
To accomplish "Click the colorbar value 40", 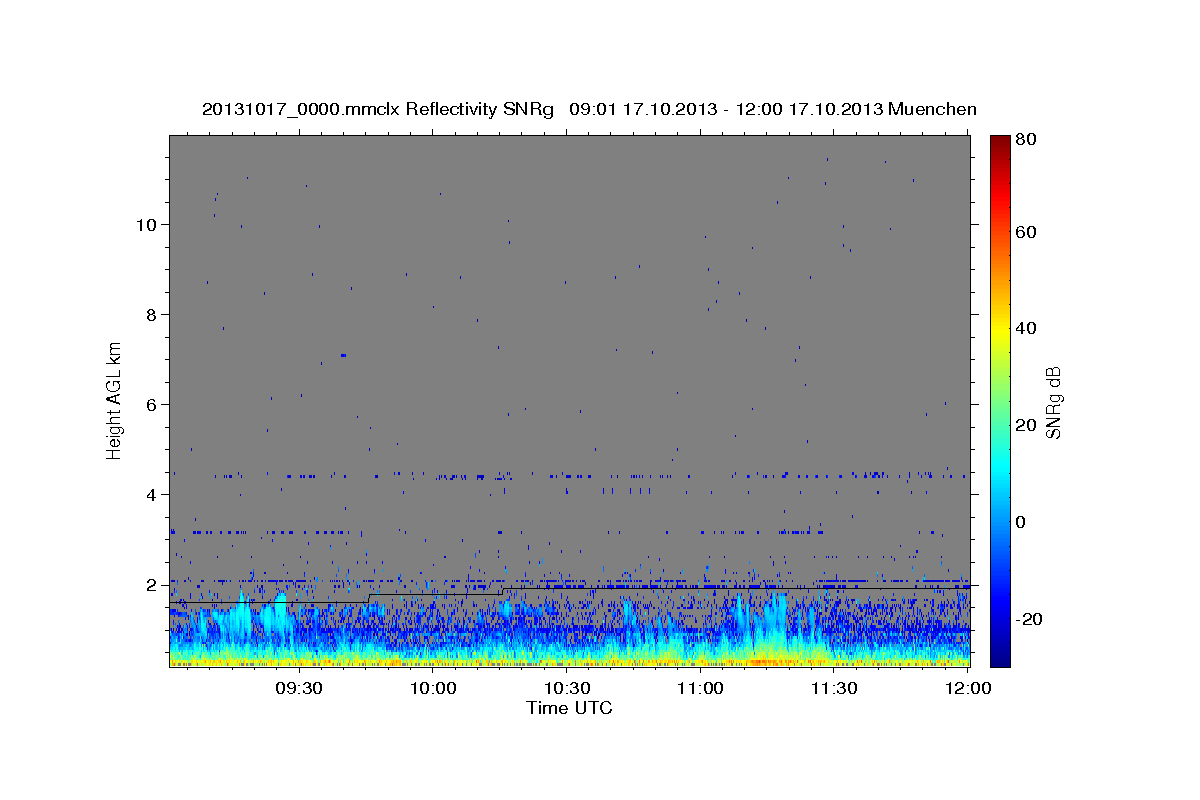I will (x=1026, y=328).
